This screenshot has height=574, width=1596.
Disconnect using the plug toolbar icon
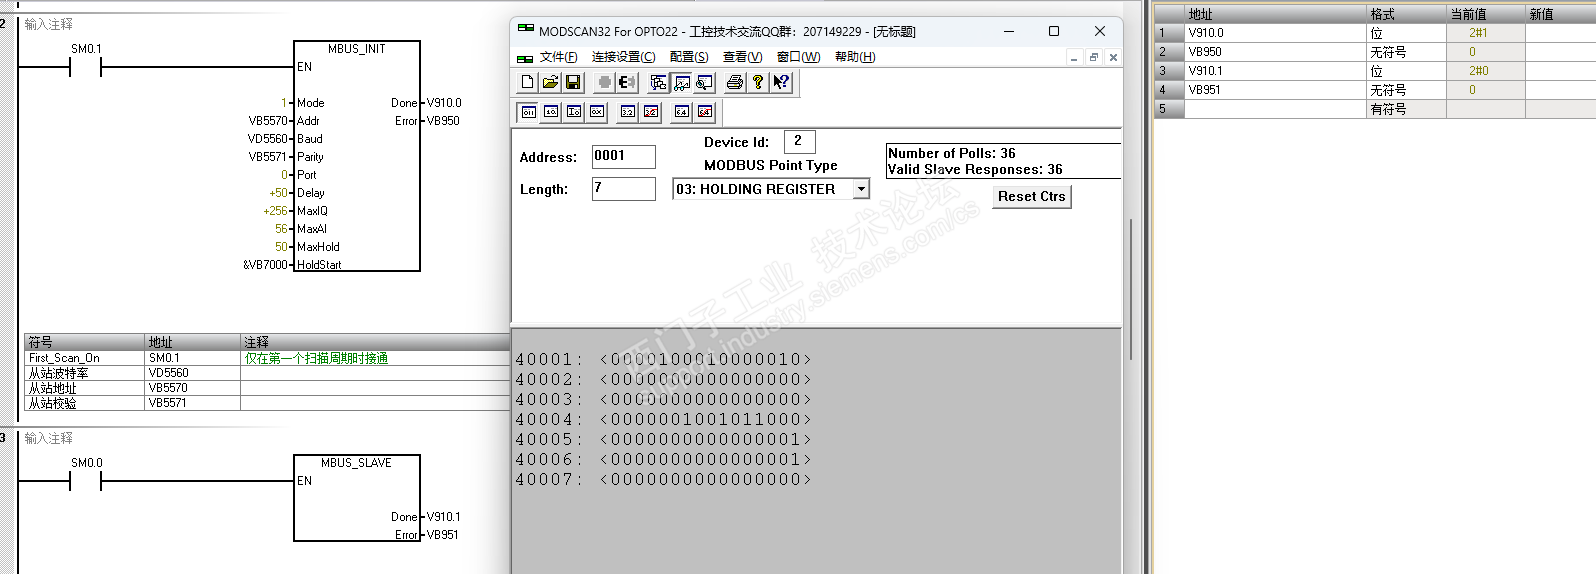pos(627,82)
